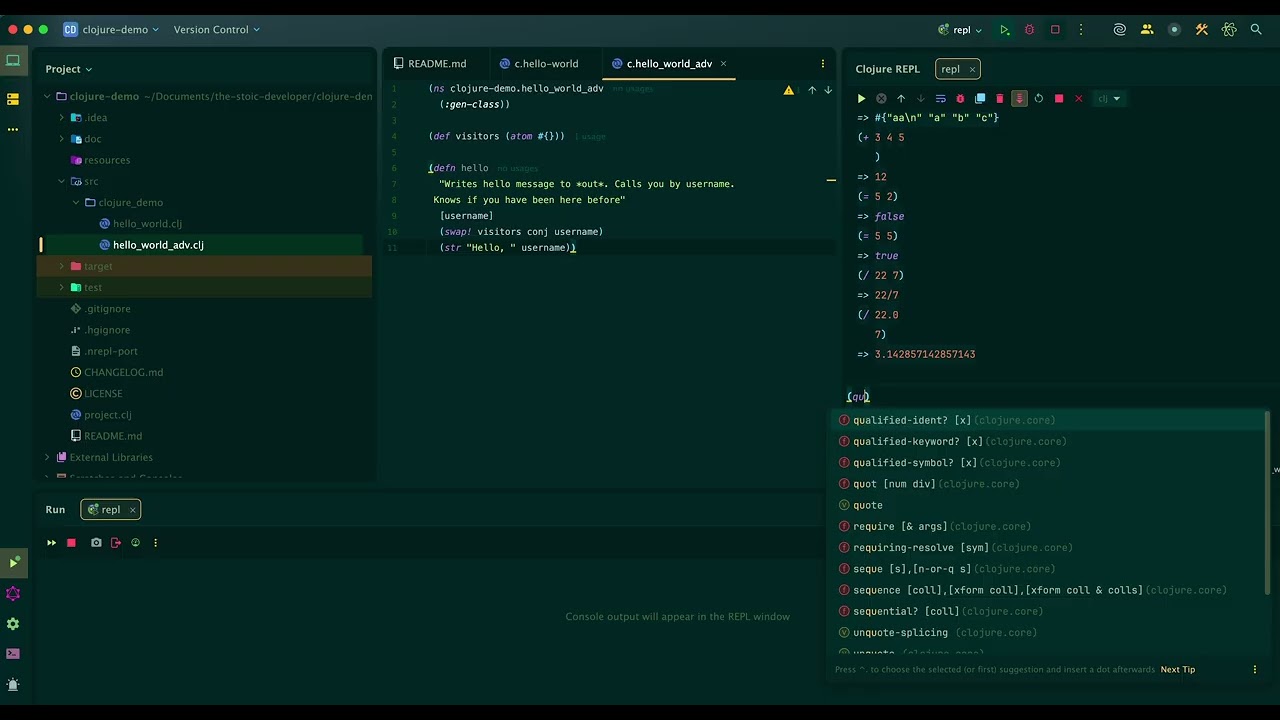Choose the requiring-resolve [sym] completion suggestion
Viewport: 1280px width, 720px height.
point(1047,548)
